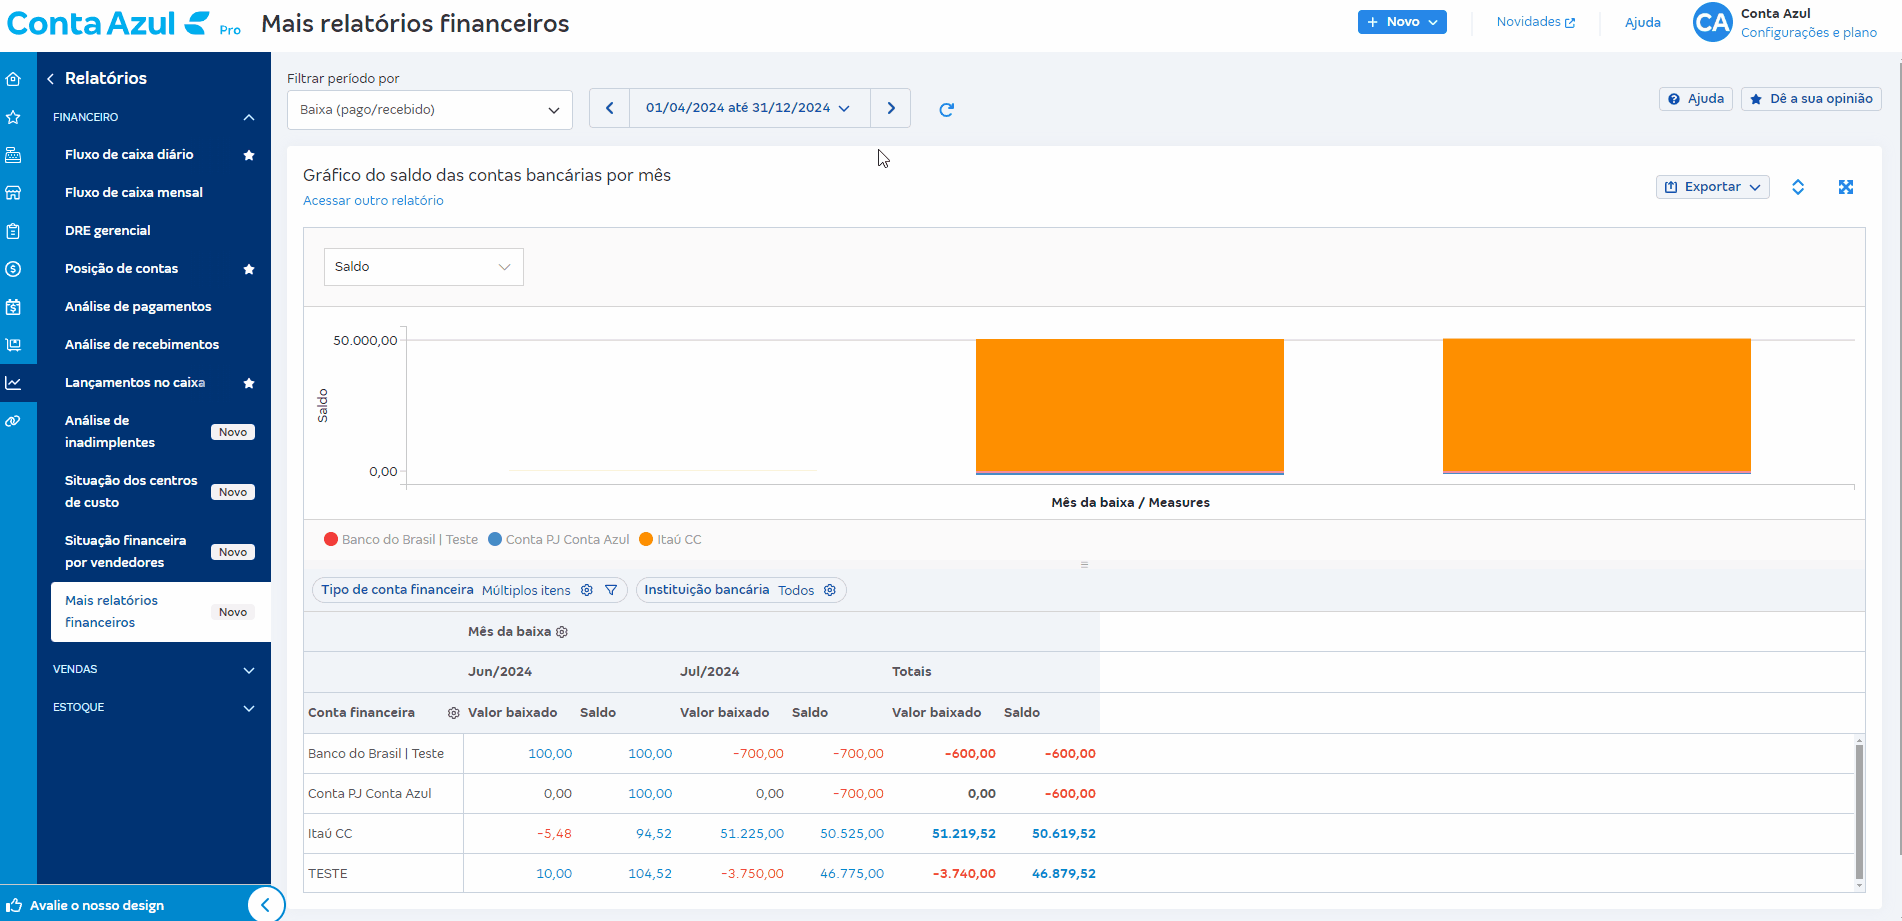The width and height of the screenshot is (1902, 921).
Task: Open Análise de inadimplentes report
Action: point(110,431)
